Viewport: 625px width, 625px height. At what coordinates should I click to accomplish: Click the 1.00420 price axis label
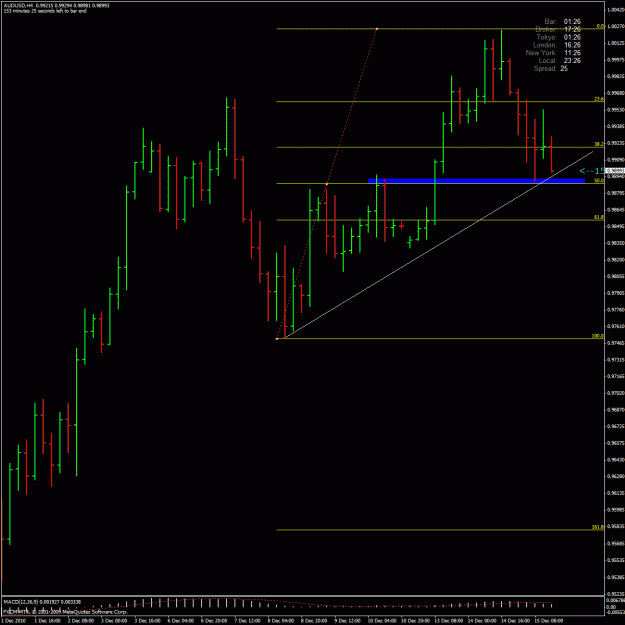(x=616, y=10)
